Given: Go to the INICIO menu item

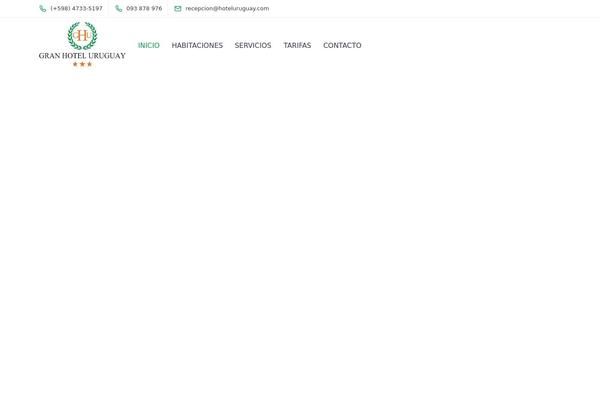Looking at the screenshot, I should (x=149, y=46).
